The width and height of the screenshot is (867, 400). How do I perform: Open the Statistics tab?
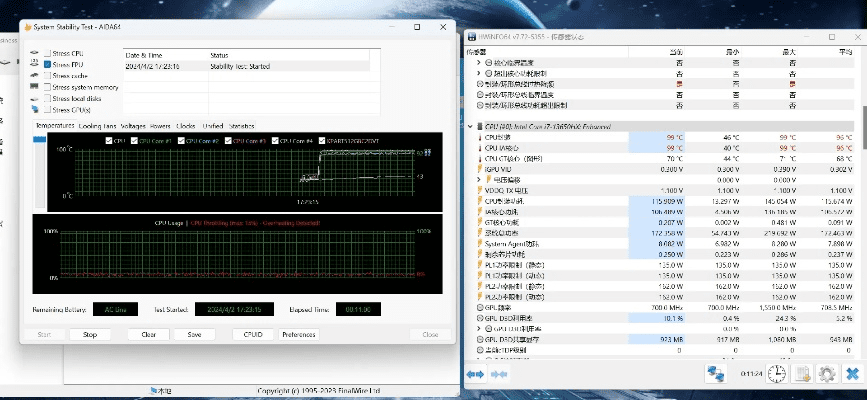coord(241,126)
